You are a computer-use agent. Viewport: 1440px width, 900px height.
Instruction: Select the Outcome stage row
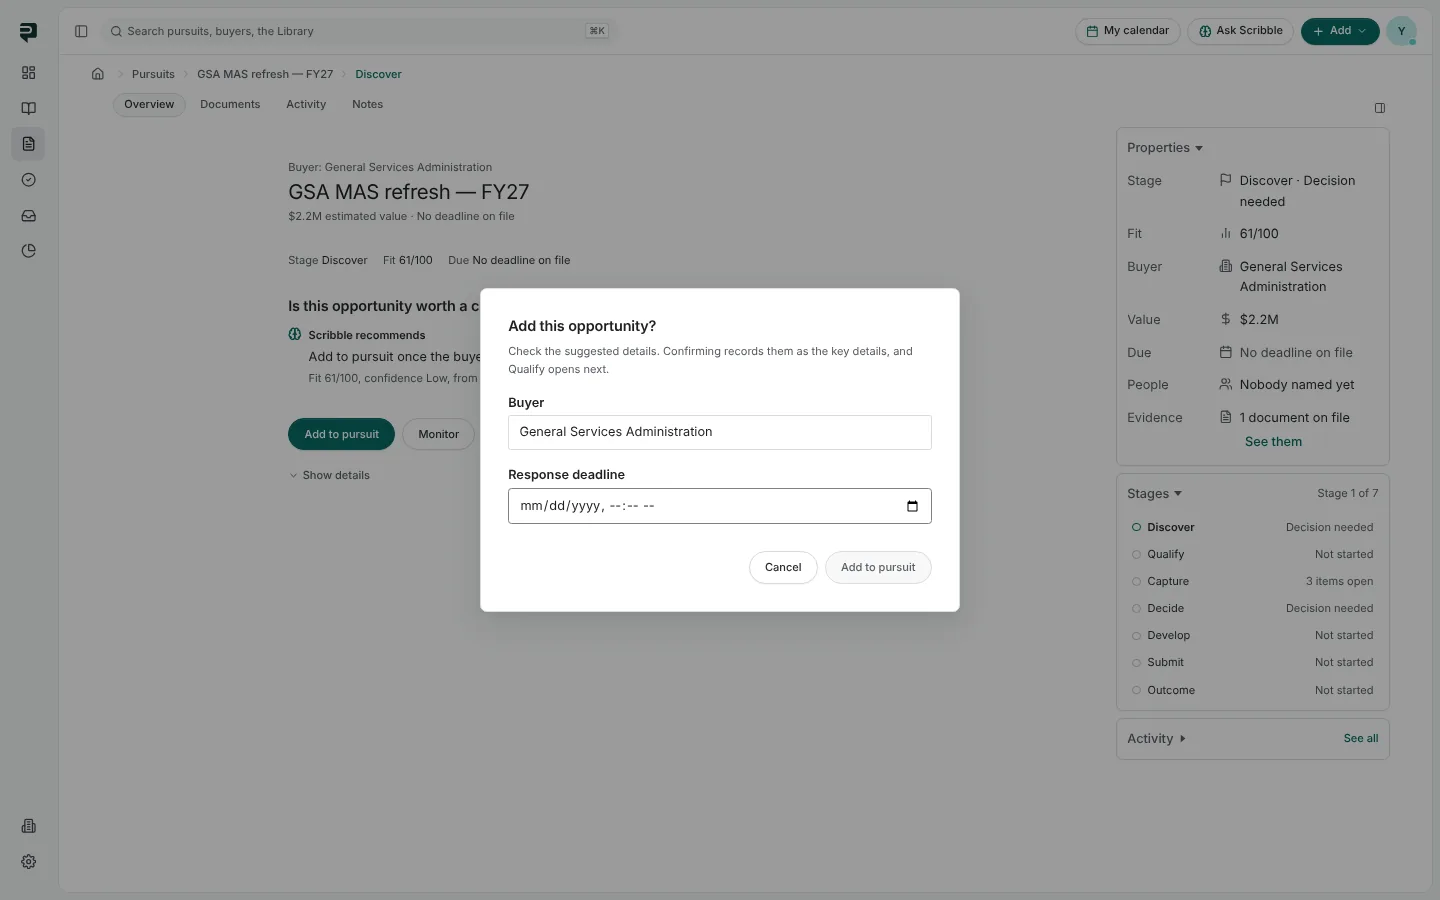(x=1252, y=690)
